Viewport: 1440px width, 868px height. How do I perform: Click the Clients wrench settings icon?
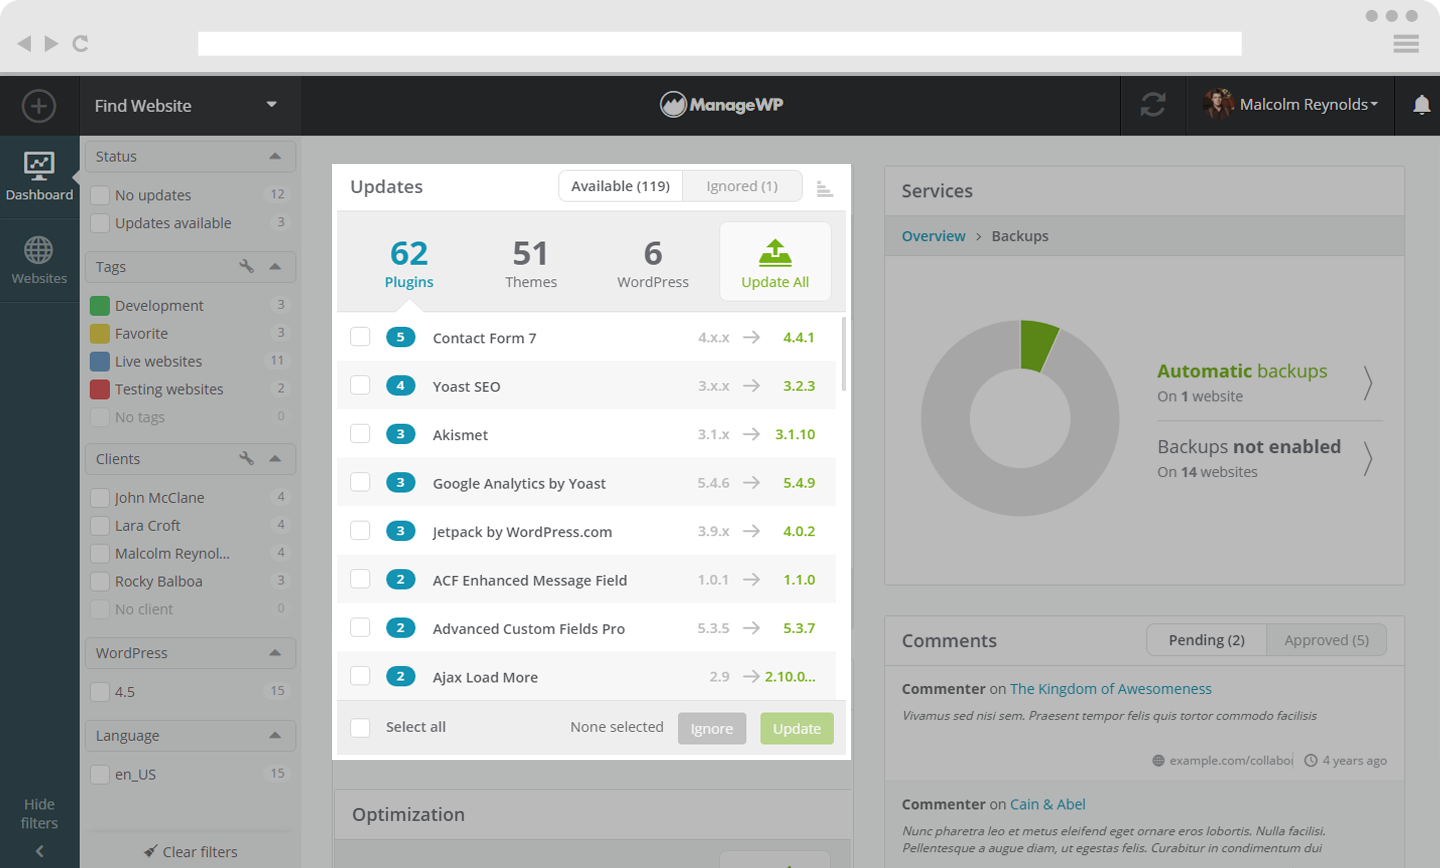[246, 458]
